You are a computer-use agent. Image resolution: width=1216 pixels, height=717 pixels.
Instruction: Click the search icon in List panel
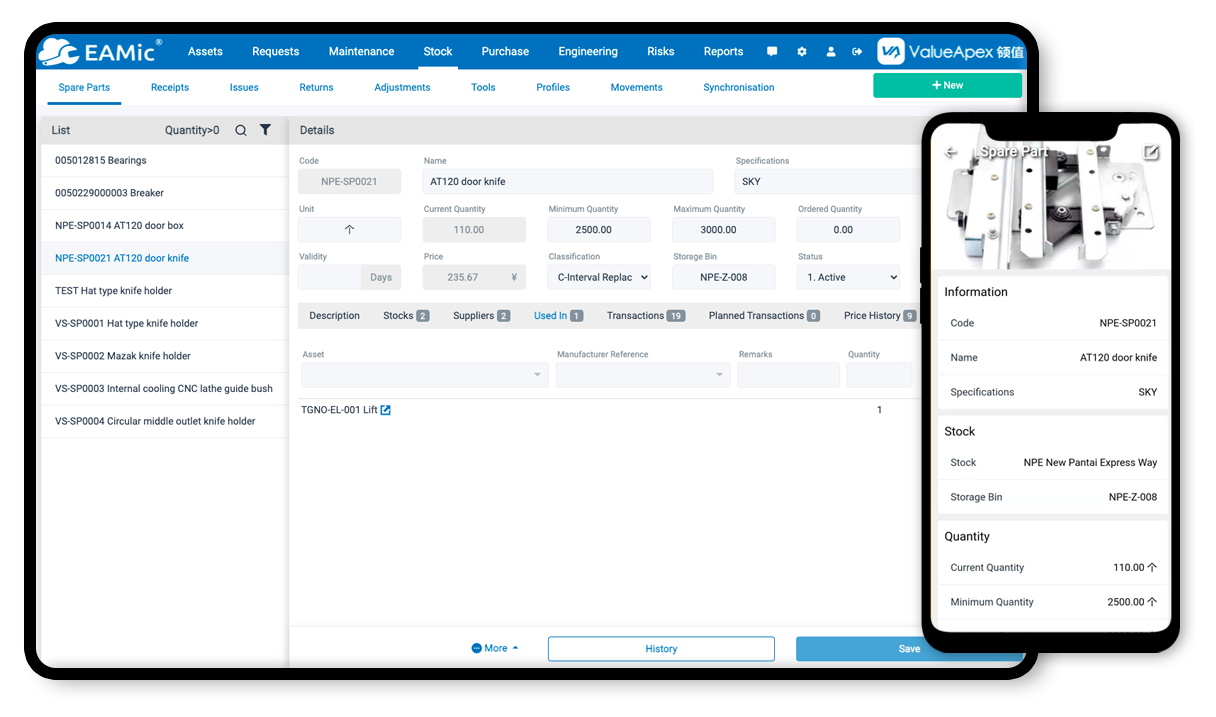(241, 130)
